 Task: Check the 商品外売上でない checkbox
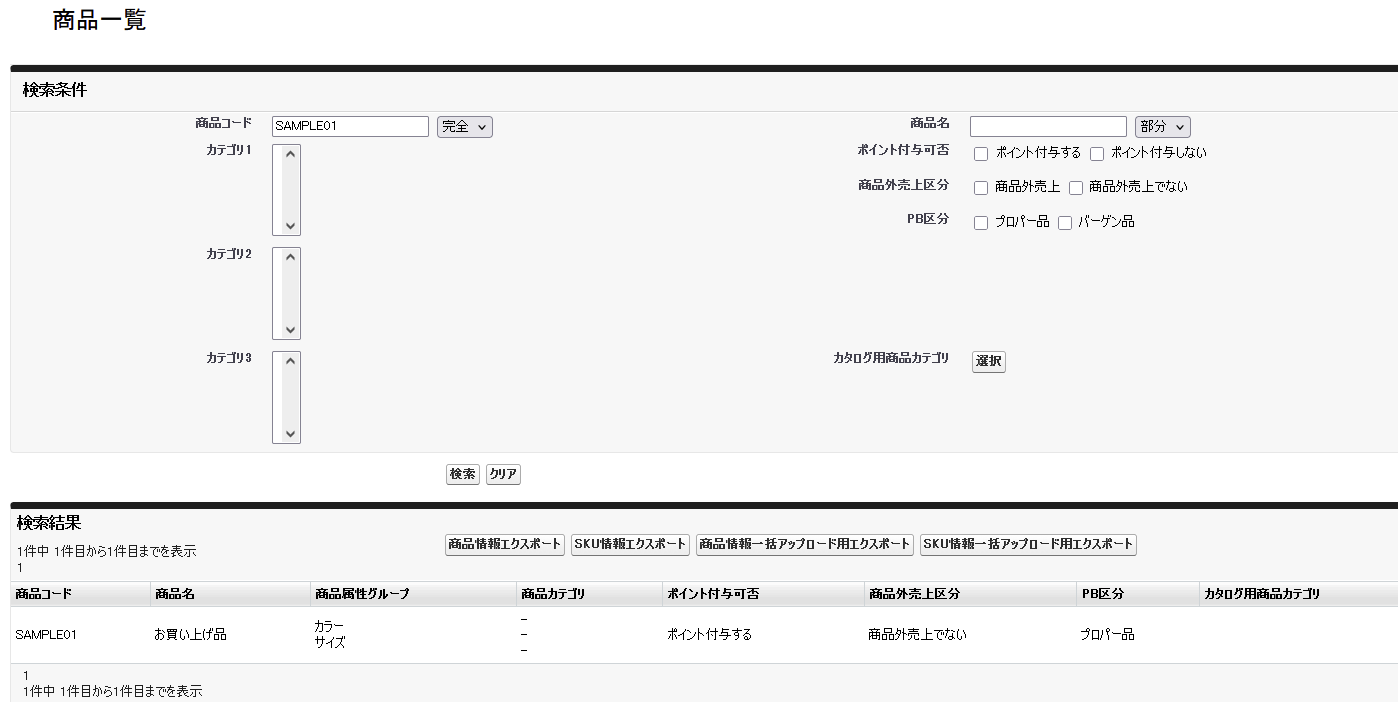click(1076, 187)
